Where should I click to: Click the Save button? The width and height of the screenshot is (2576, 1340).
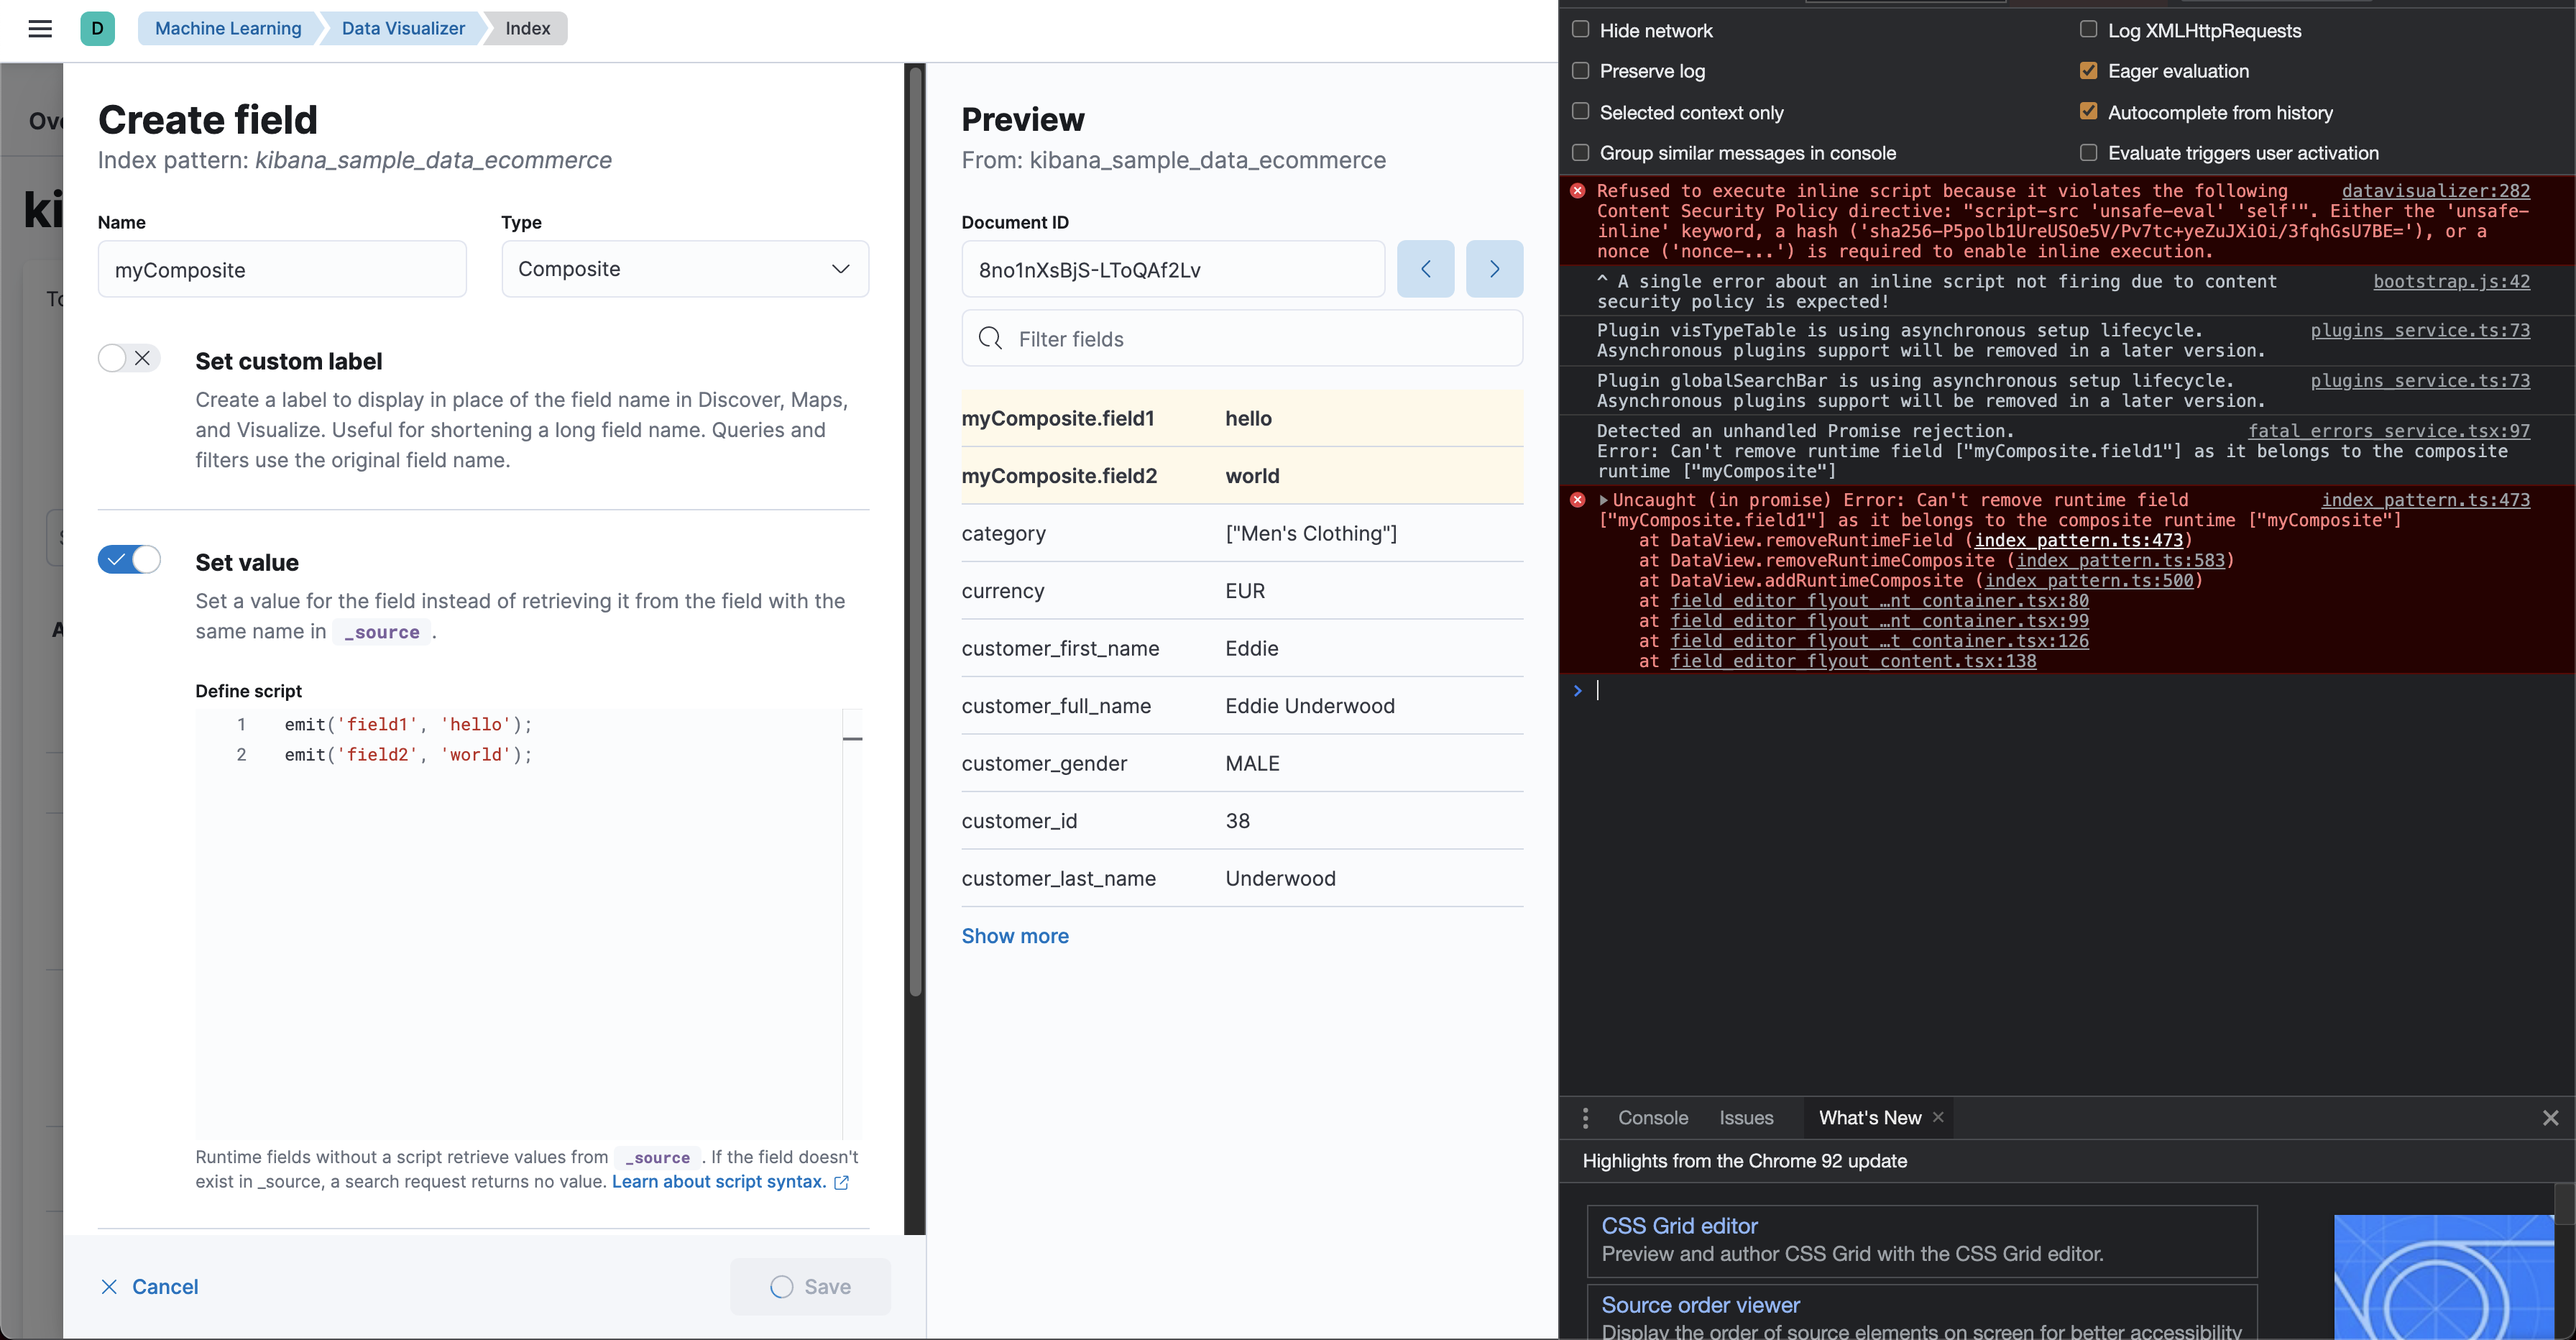tap(811, 1287)
